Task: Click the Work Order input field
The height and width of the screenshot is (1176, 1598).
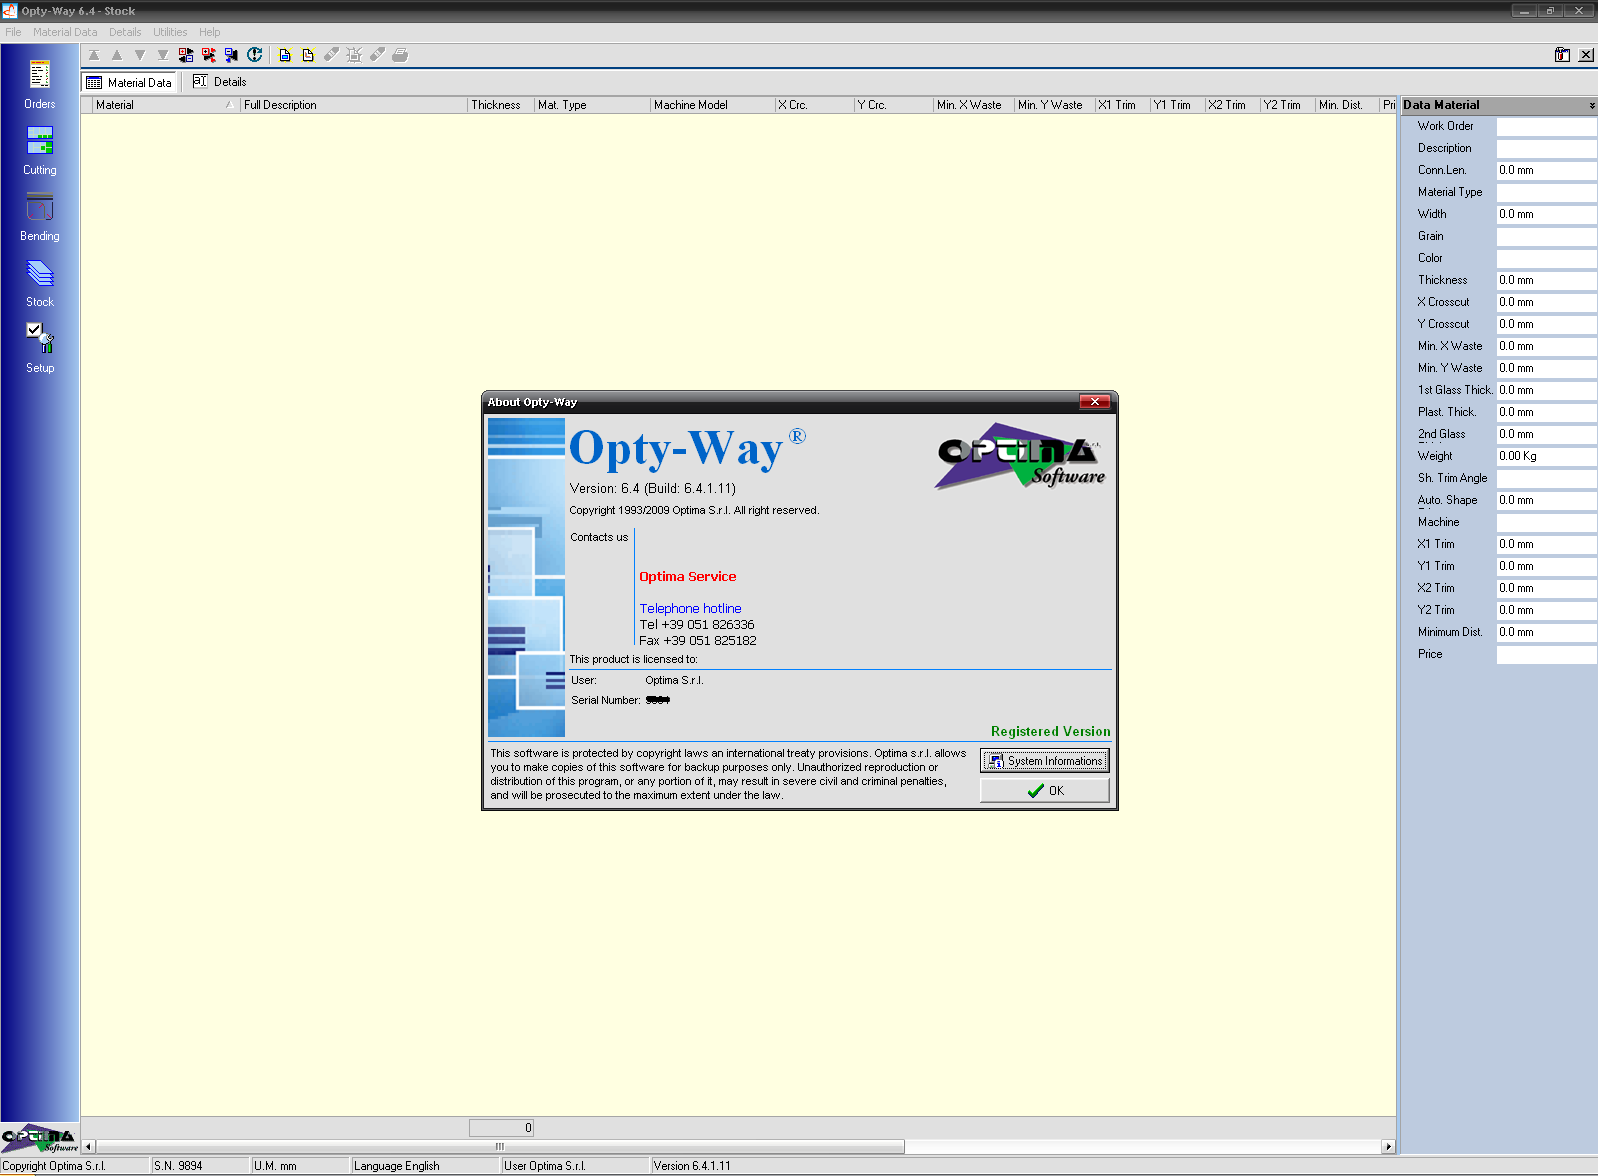Action: point(1546,127)
